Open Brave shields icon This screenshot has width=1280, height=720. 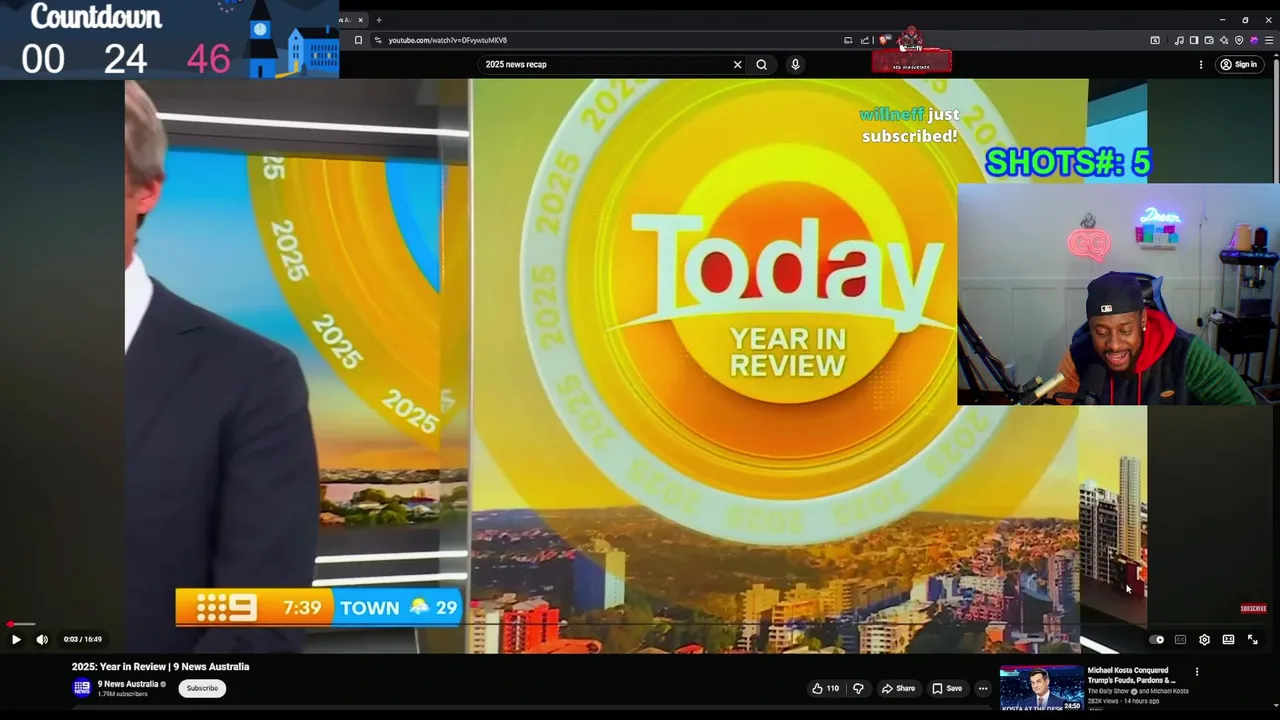point(884,40)
